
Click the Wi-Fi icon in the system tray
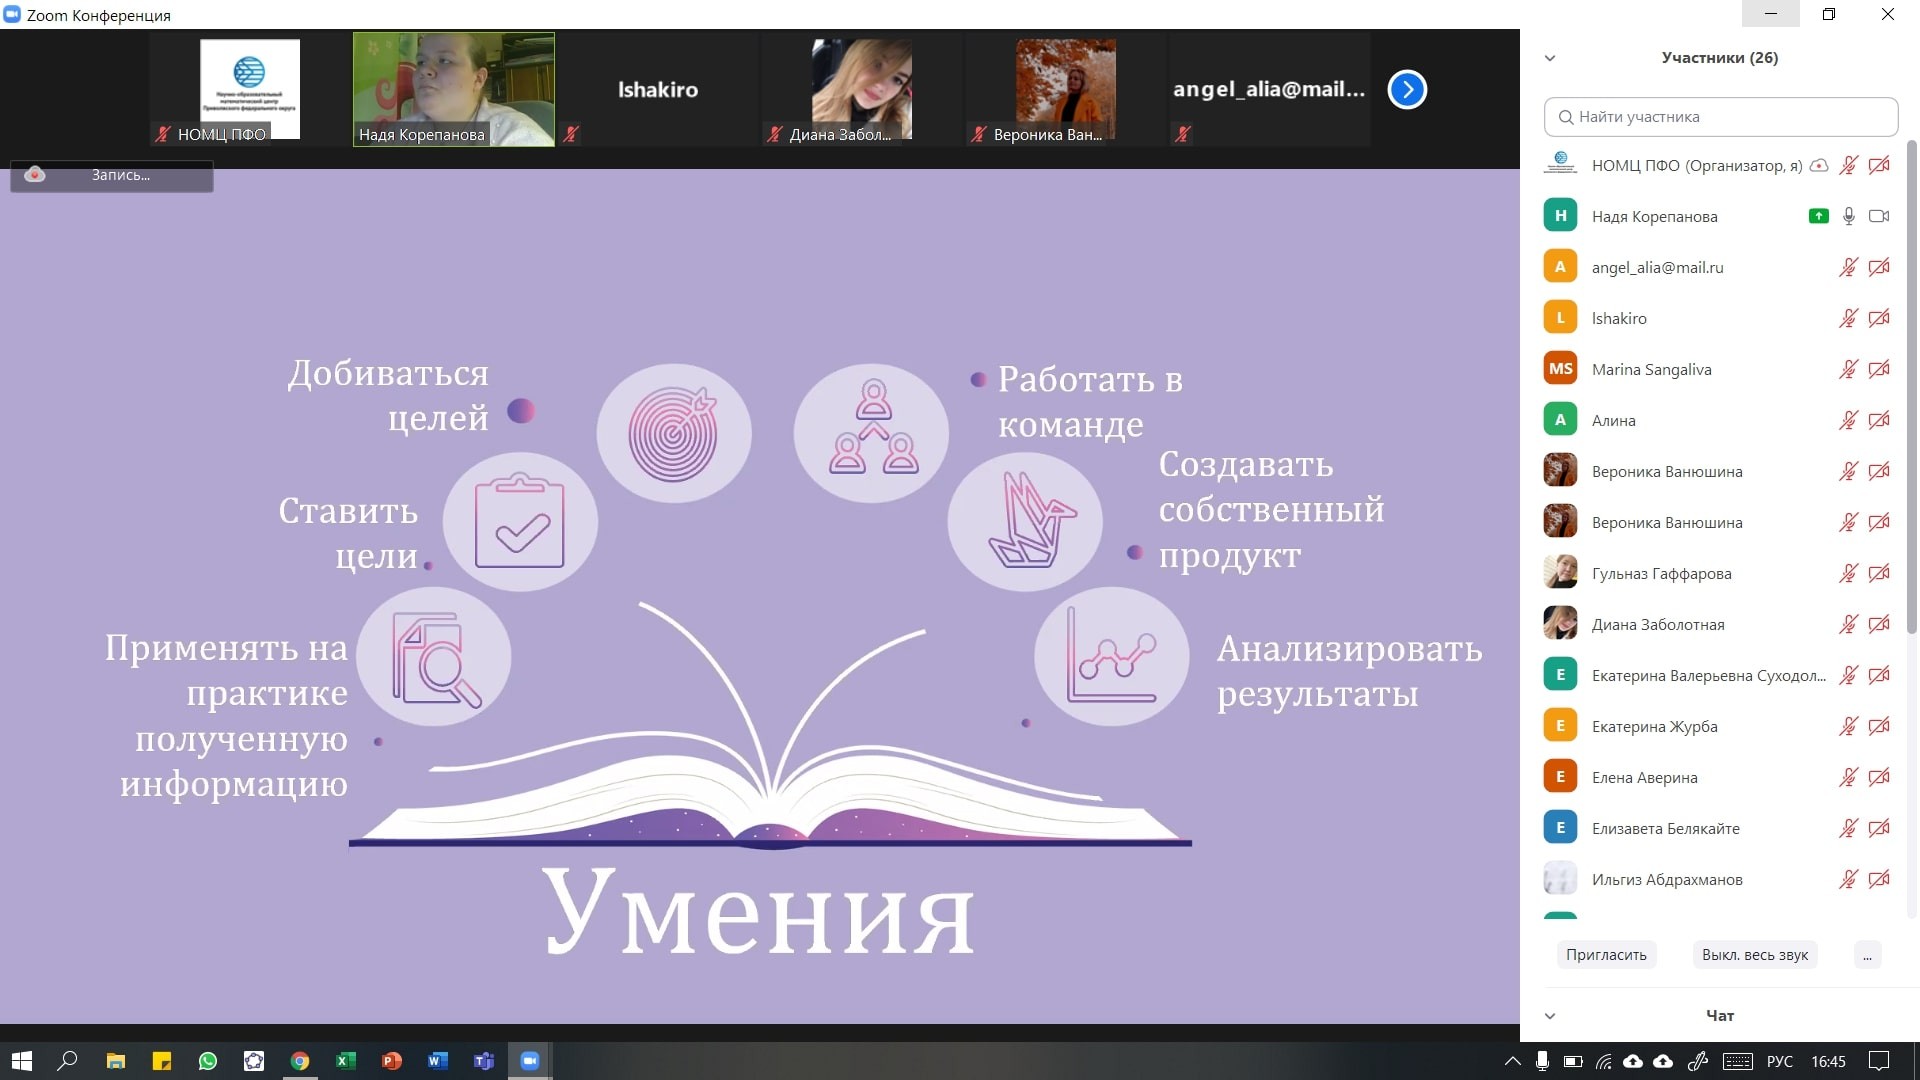[x=1605, y=1062]
